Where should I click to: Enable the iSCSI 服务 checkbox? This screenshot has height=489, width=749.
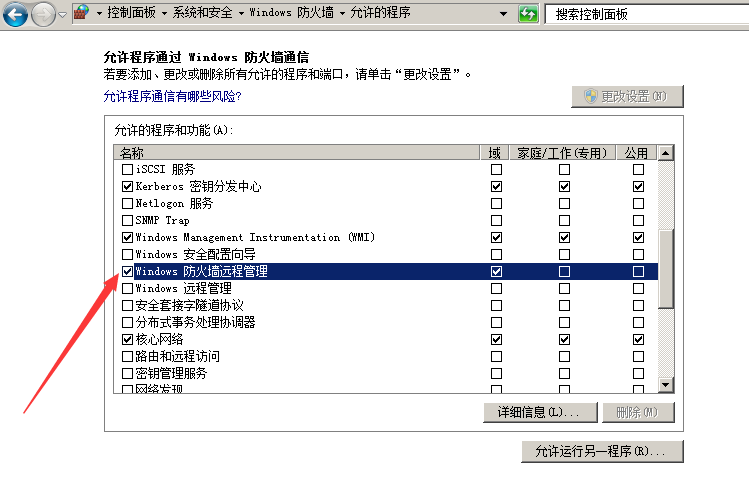(127, 170)
